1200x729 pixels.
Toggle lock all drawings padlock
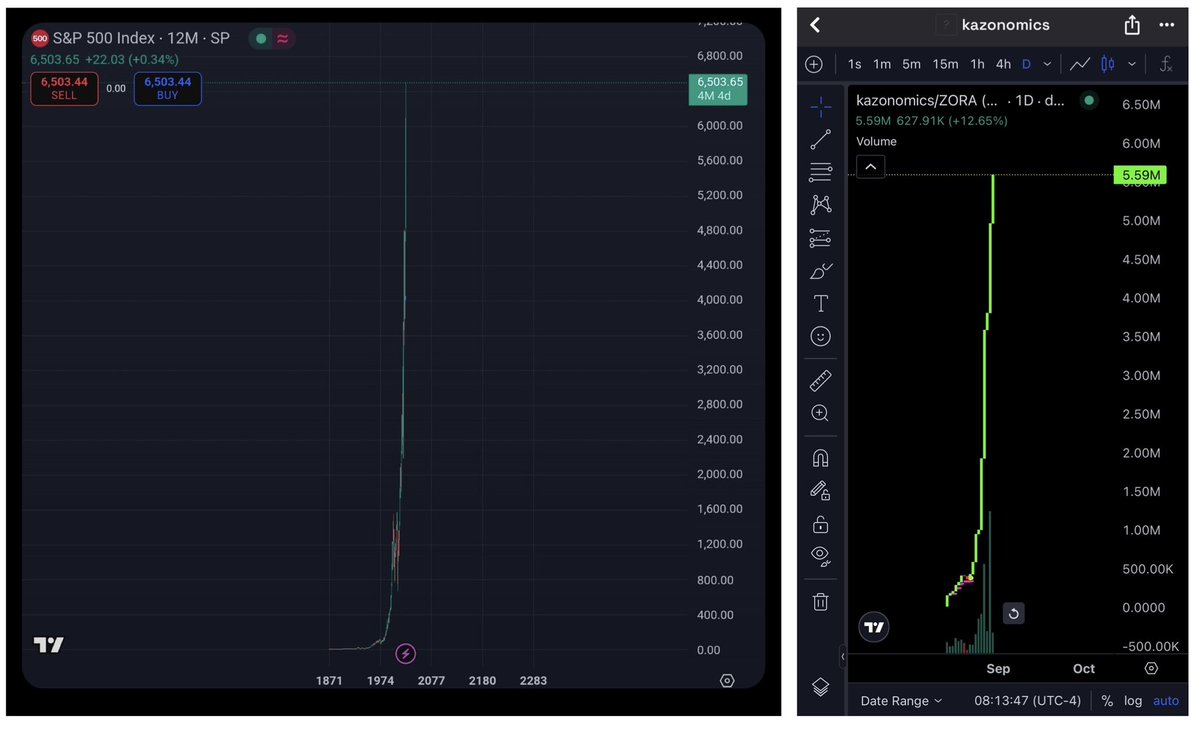click(x=820, y=524)
